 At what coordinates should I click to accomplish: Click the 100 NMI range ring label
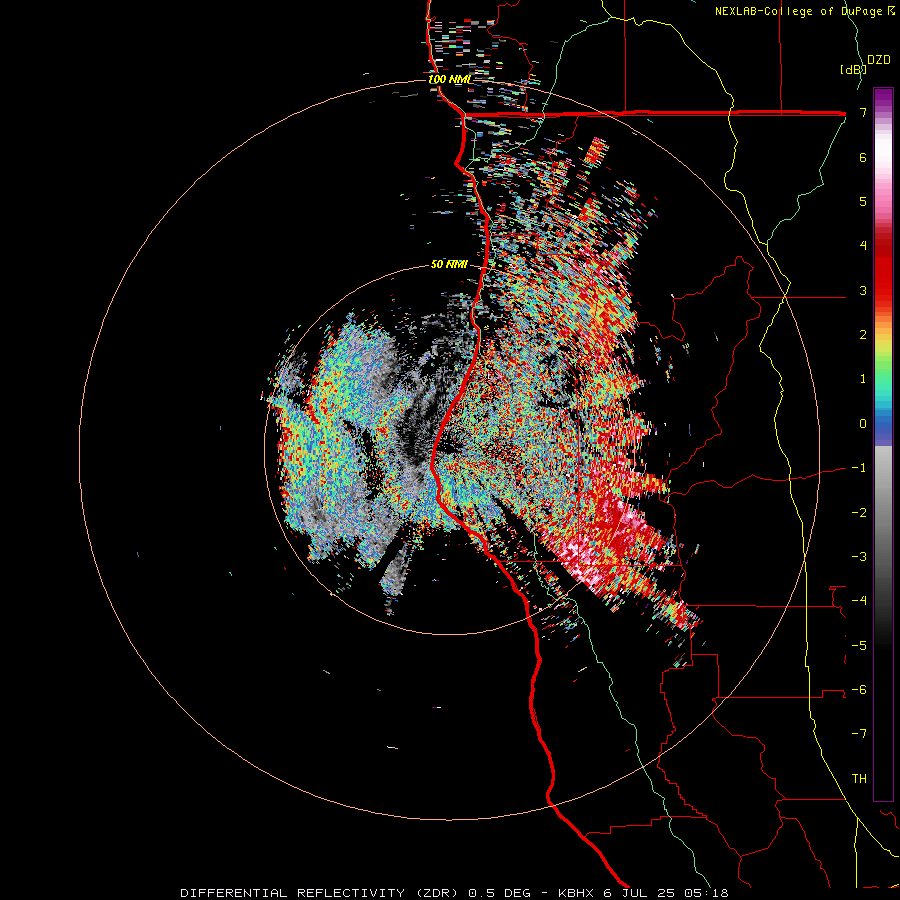[x=449, y=79]
